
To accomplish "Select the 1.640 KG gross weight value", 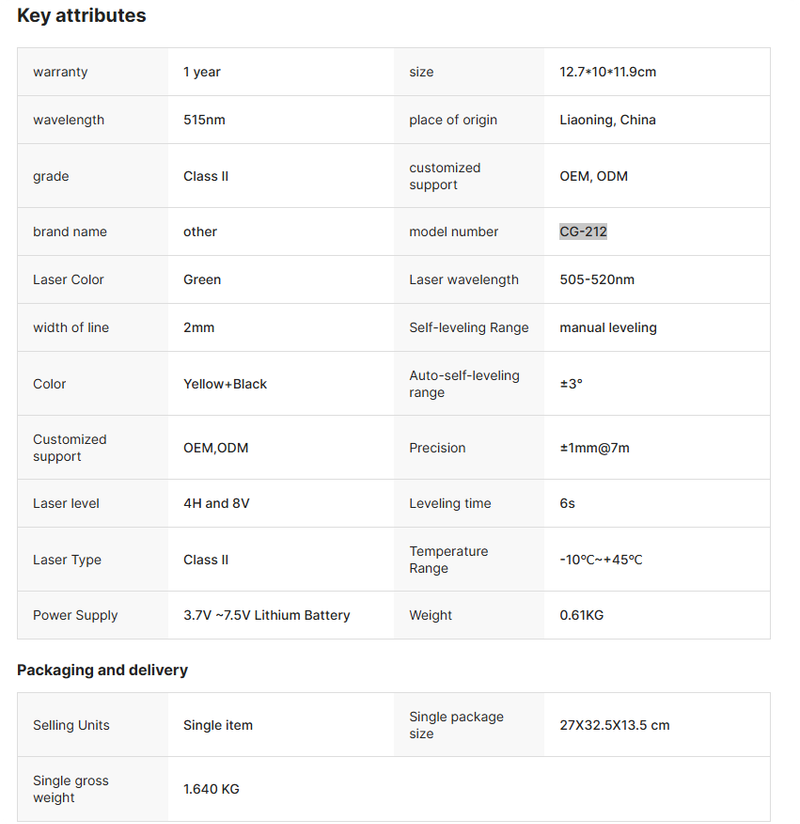I will 211,789.
